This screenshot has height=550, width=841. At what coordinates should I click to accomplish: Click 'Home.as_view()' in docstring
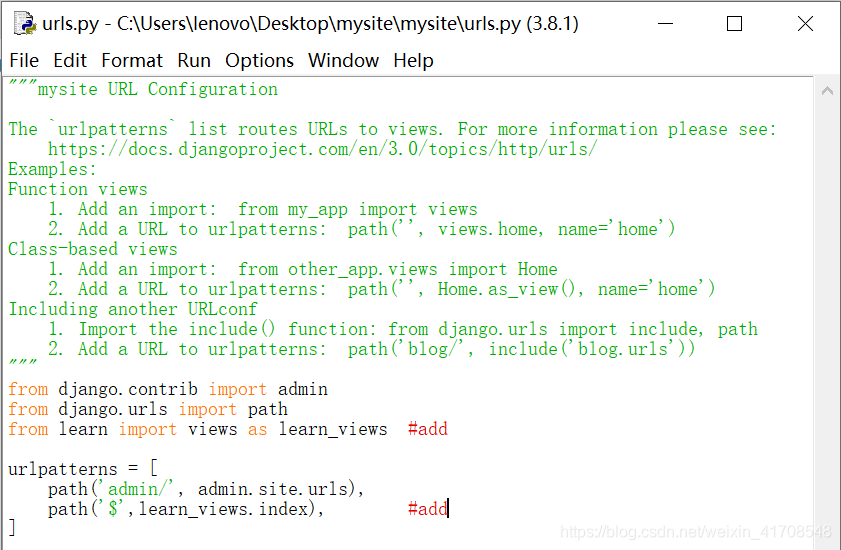click(506, 289)
